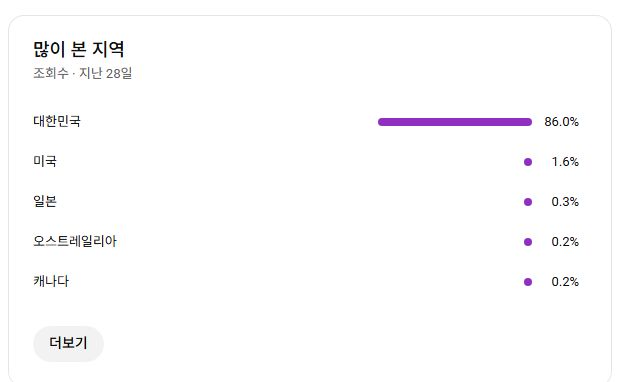Viewport: 620px width, 382px height.
Task: Click the 1.6% value for 미국
Action: (565, 162)
